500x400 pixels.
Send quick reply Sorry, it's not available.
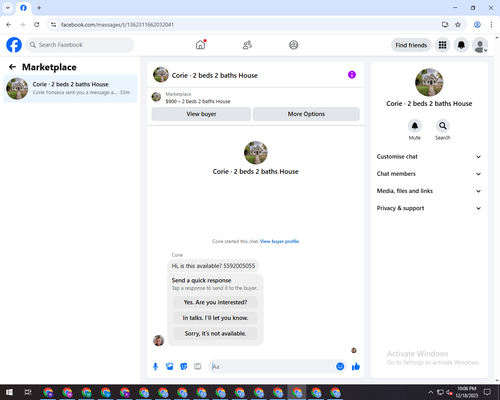[x=215, y=333]
